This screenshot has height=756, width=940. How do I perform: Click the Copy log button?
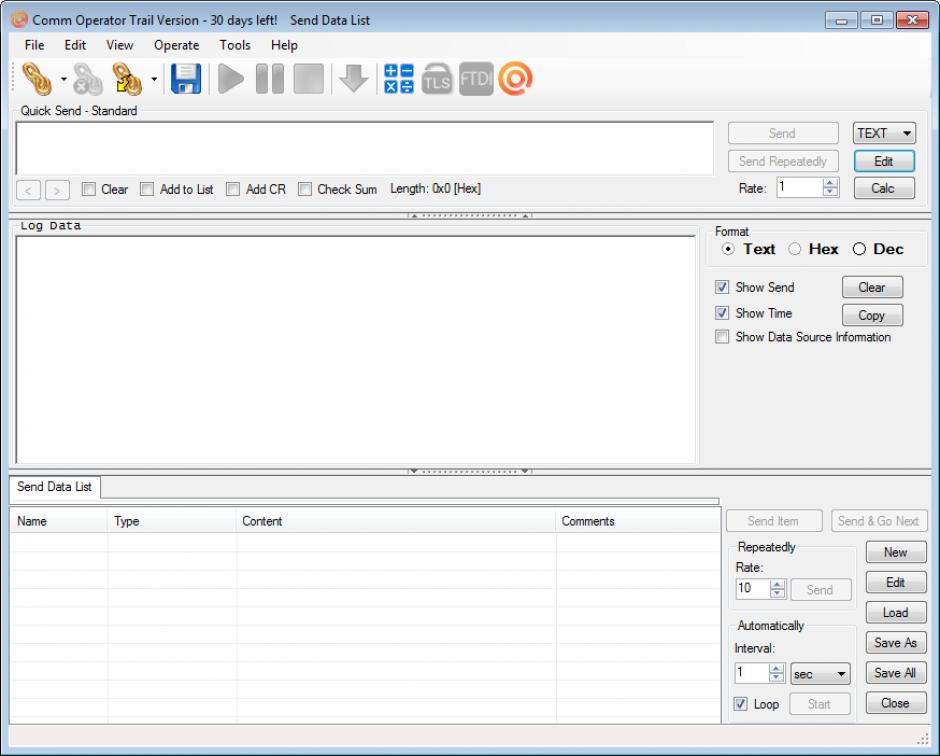[872, 315]
